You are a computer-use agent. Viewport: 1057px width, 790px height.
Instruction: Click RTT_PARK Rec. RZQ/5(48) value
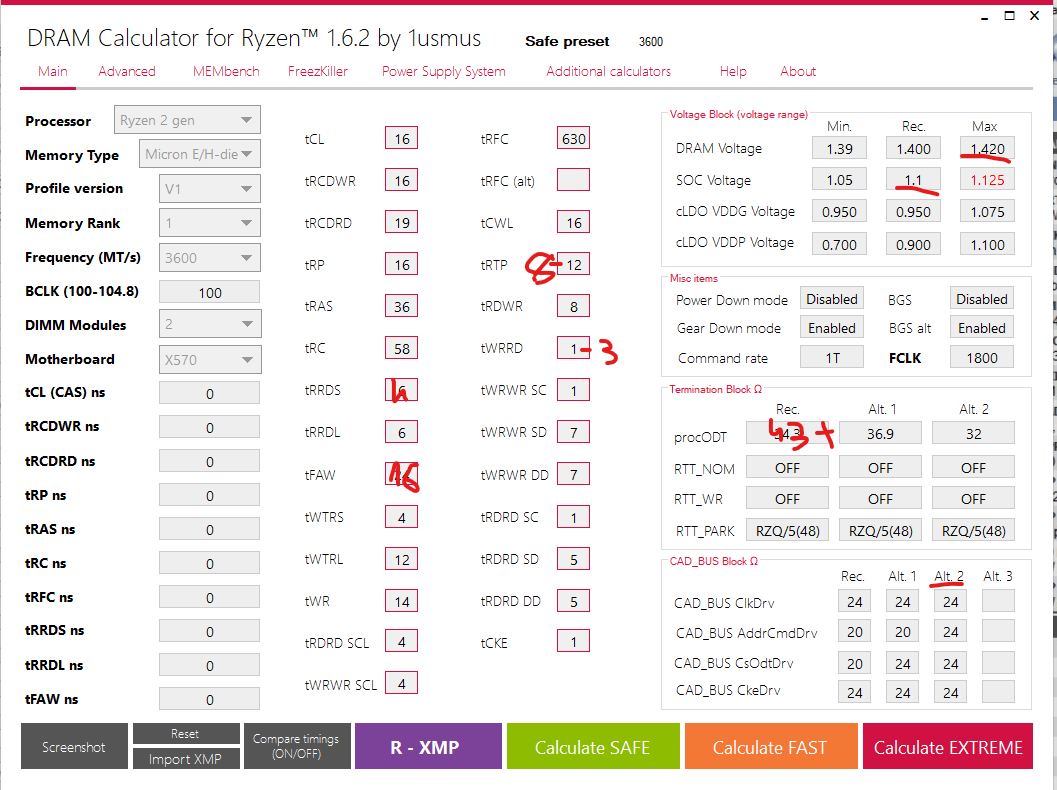pyautogui.click(x=787, y=530)
